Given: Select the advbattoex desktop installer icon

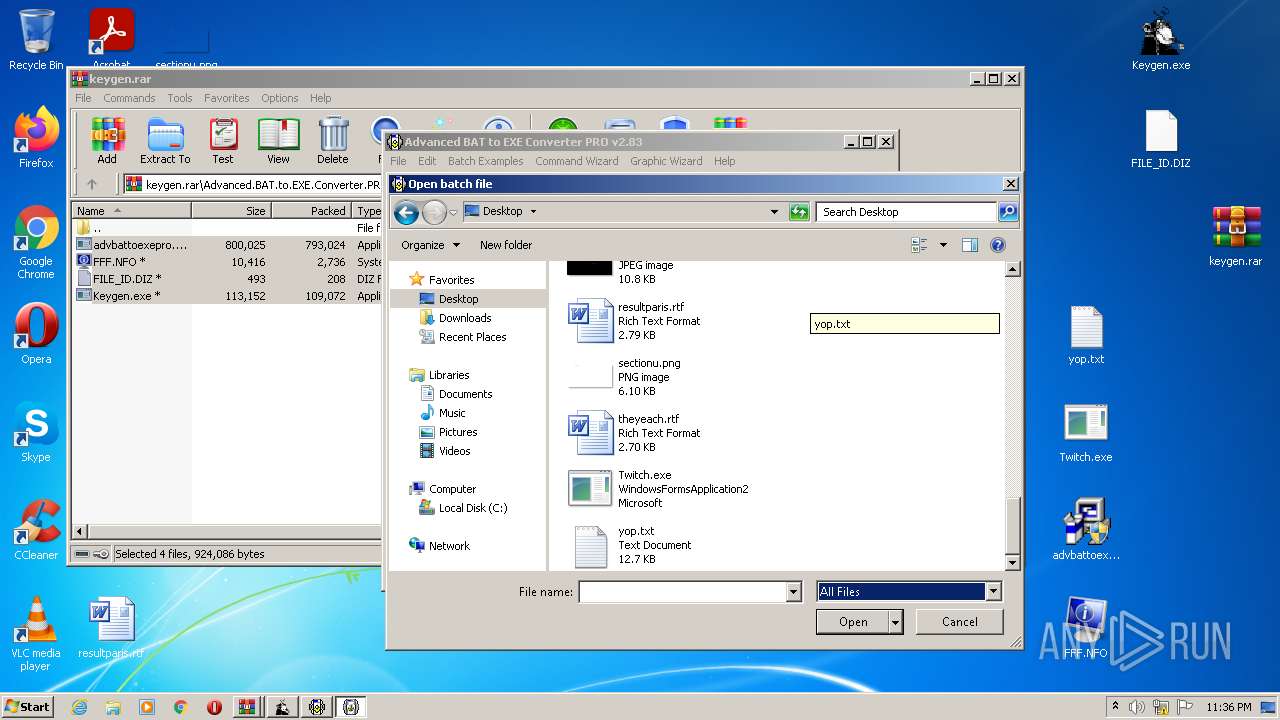Looking at the screenshot, I should pos(1086,530).
